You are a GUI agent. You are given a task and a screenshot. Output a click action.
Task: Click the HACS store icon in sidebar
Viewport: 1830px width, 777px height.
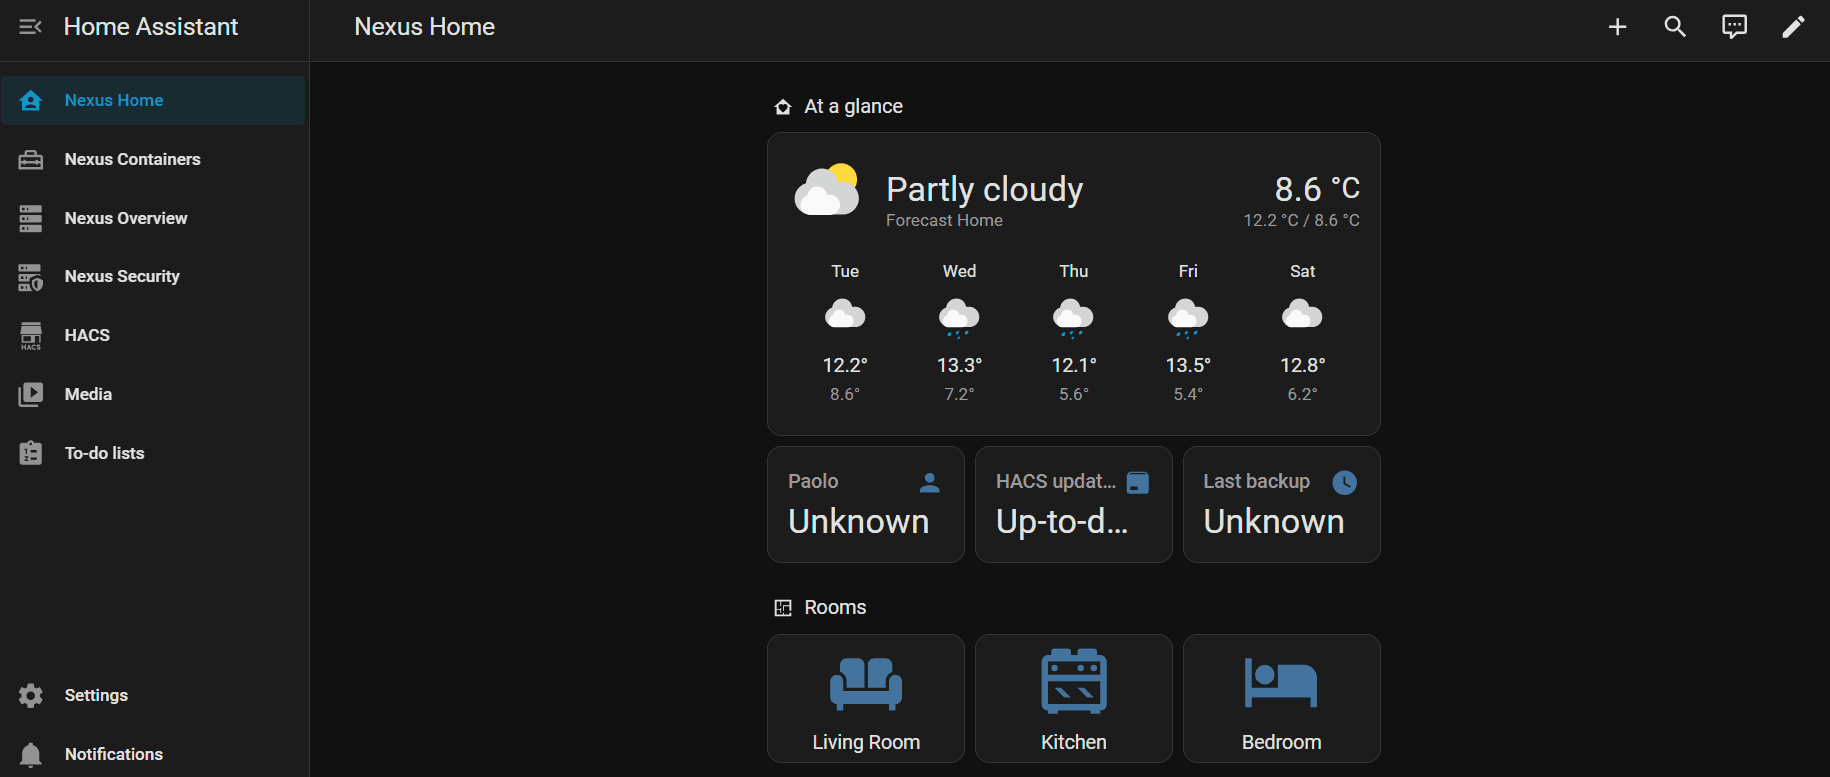(31, 335)
